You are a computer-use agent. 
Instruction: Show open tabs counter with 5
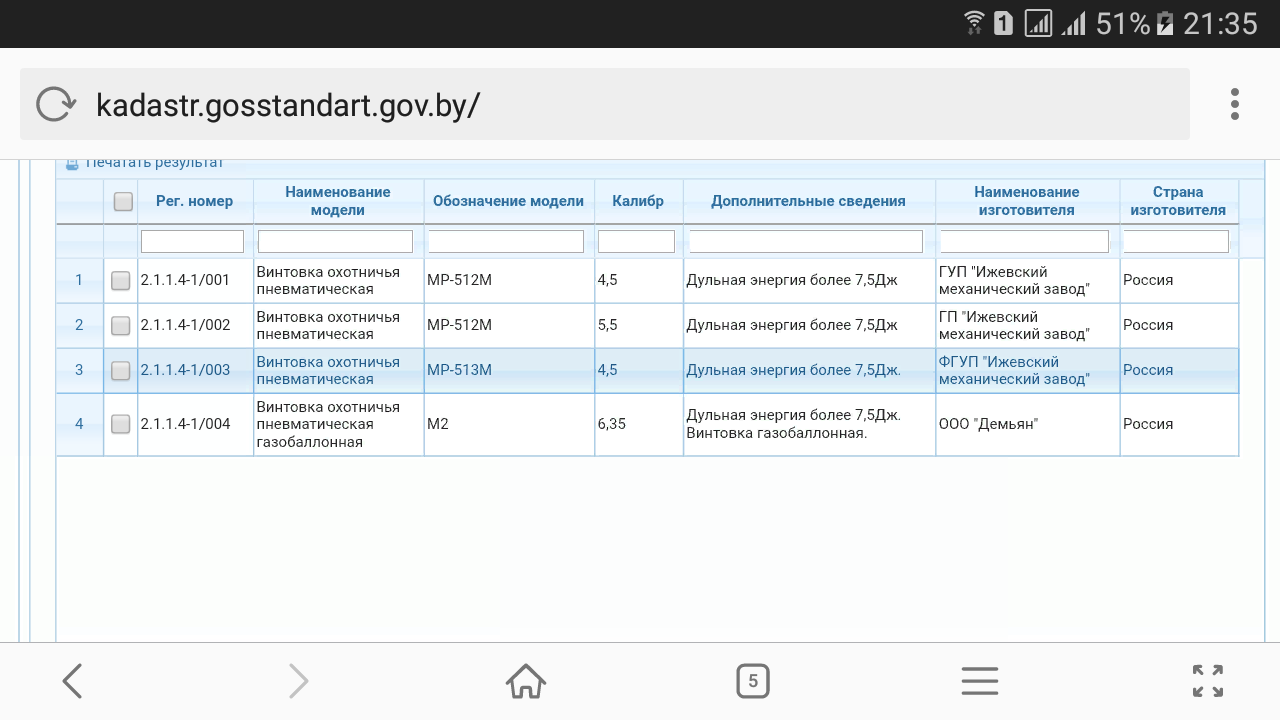click(753, 681)
